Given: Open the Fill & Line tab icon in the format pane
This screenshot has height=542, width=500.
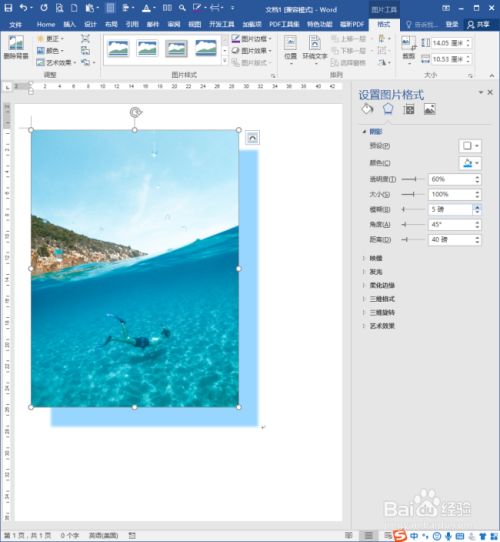Looking at the screenshot, I should click(367, 109).
